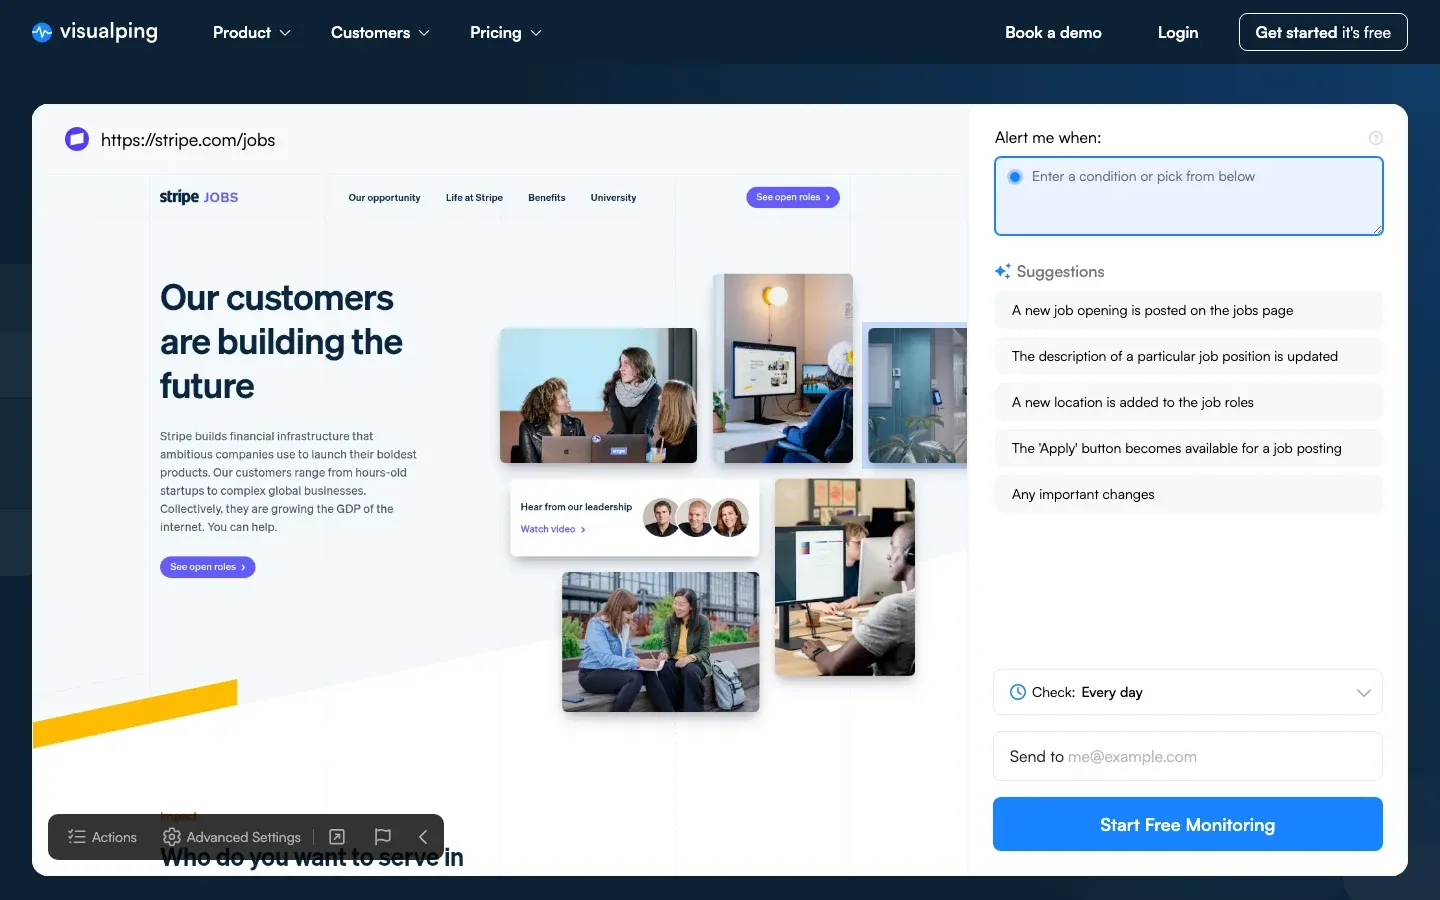Click photo of man with headset at monitor

pyautogui.click(x=845, y=577)
